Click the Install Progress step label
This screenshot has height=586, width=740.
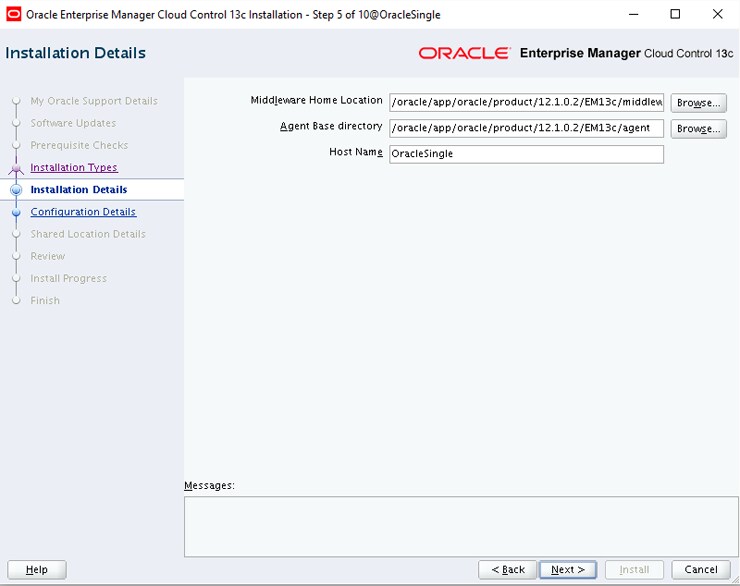[x=68, y=278]
